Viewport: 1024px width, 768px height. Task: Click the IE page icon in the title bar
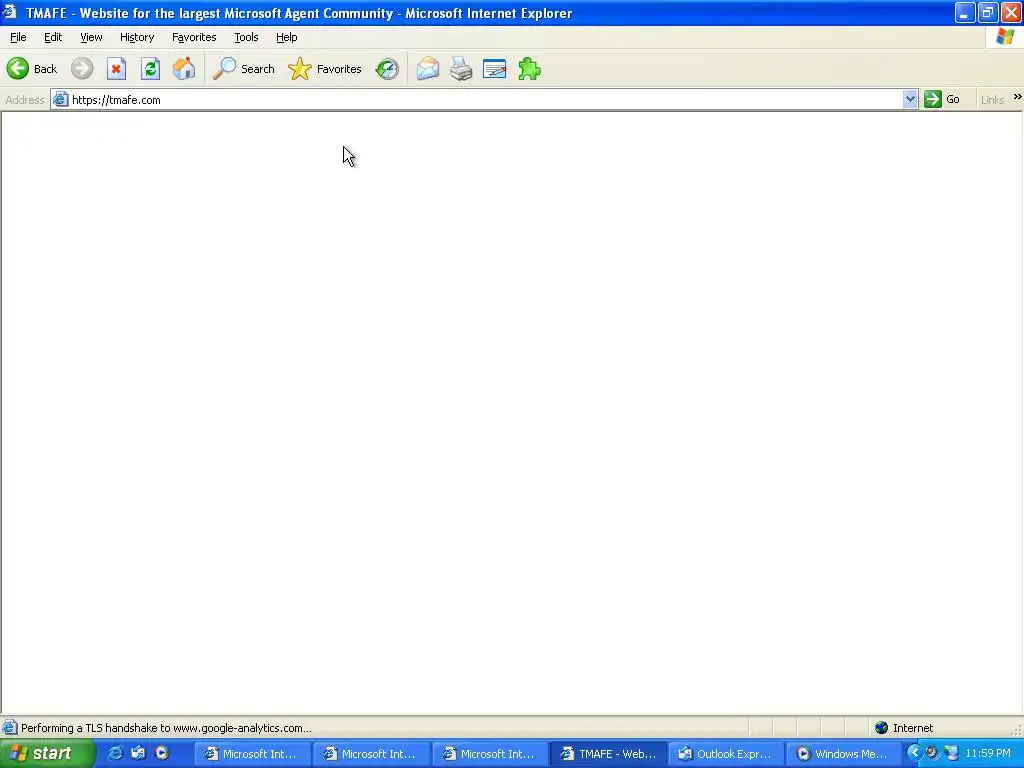pos(10,12)
